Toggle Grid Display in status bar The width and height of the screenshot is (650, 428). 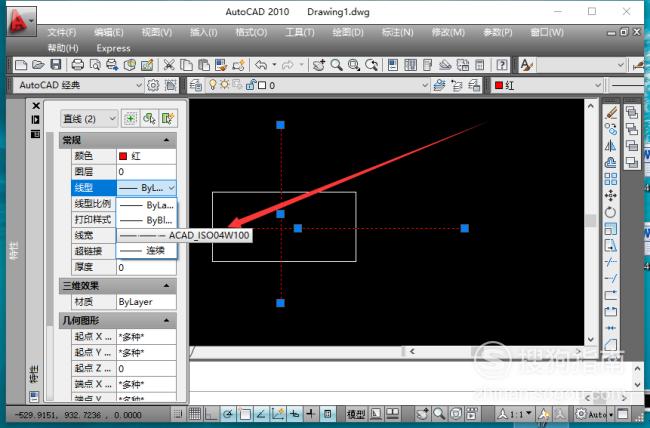pyautogui.click(x=194, y=414)
